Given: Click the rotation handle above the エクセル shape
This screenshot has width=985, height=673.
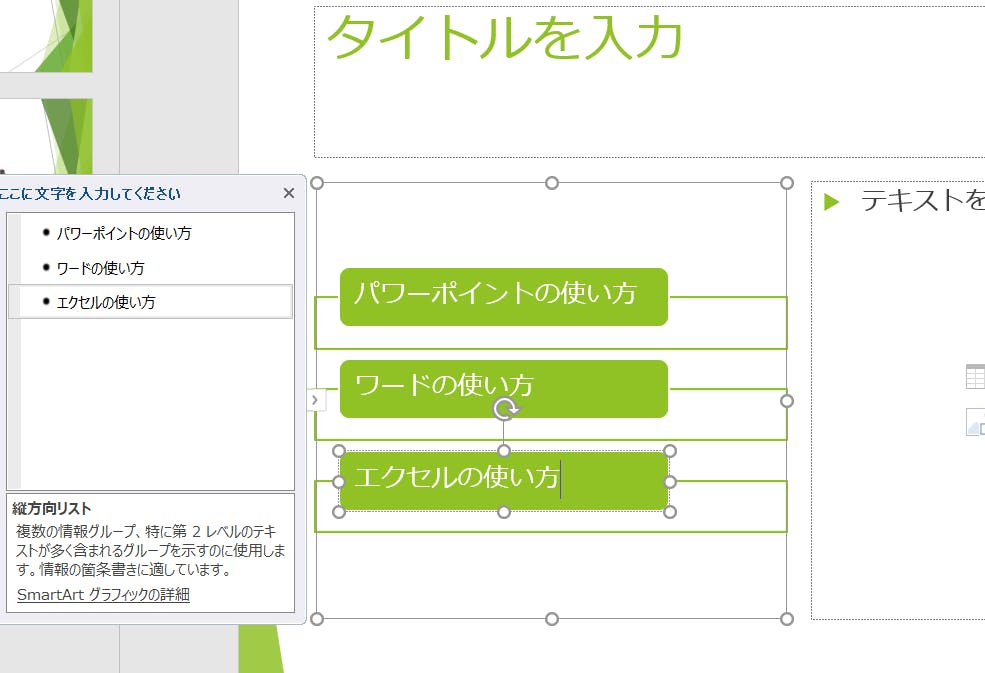Looking at the screenshot, I should [x=506, y=408].
